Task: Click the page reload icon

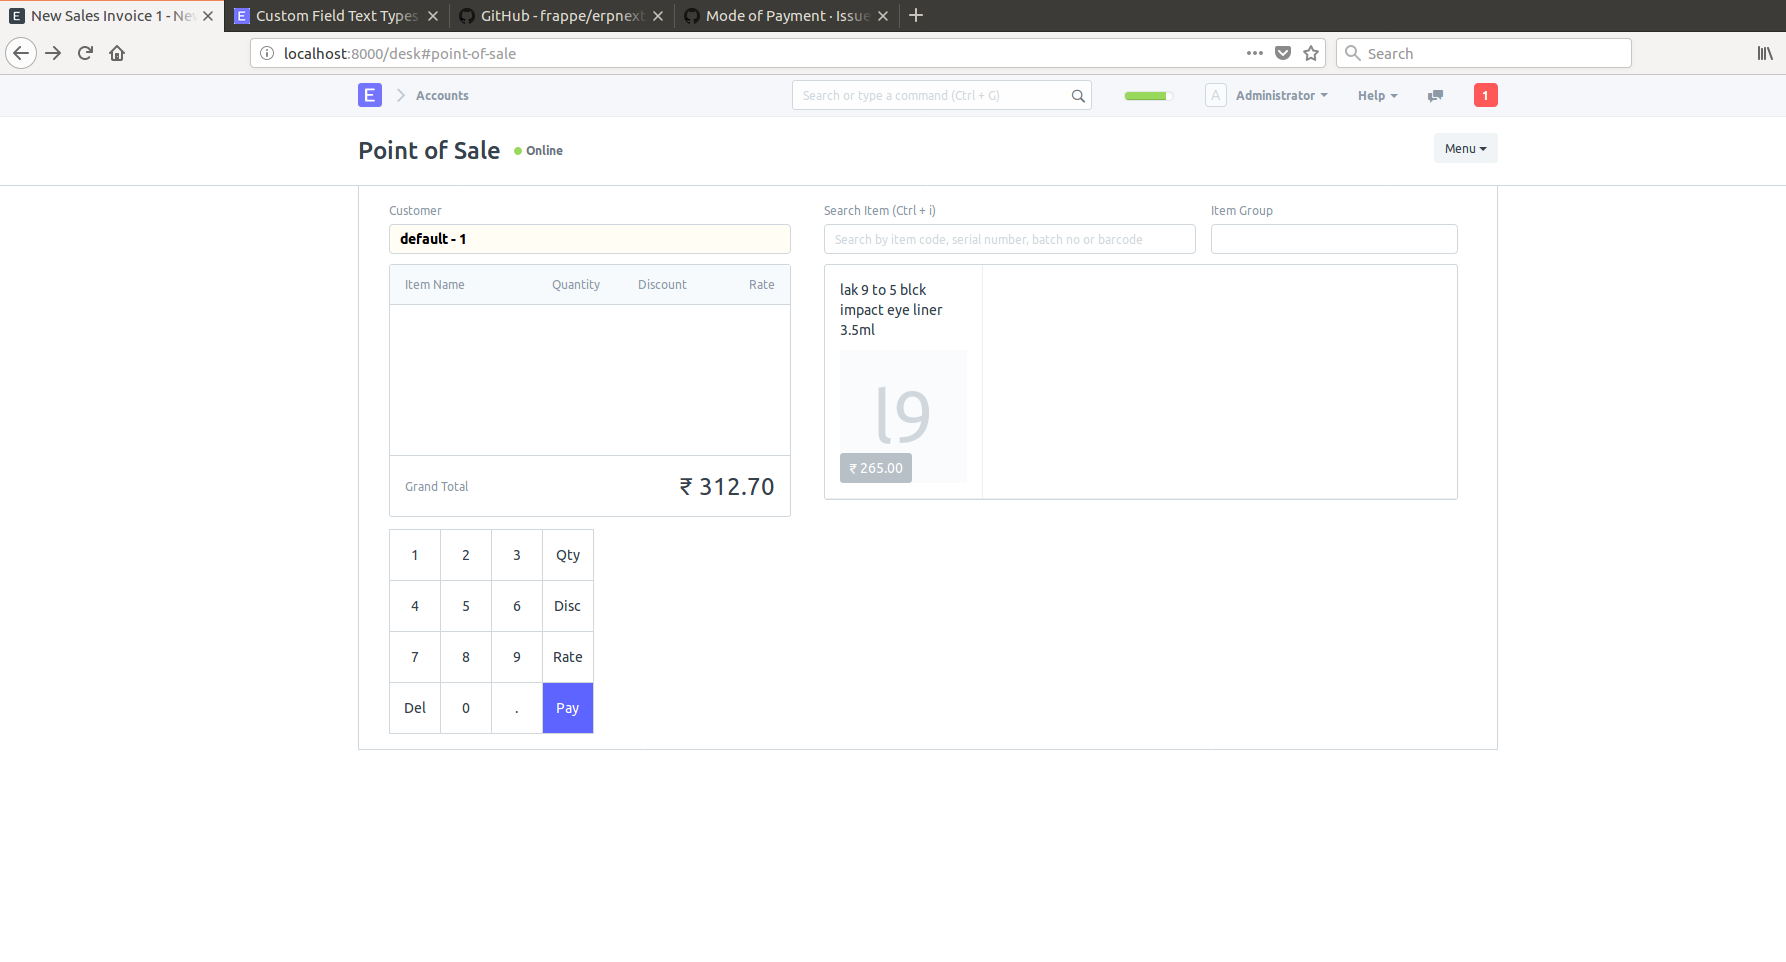Action: point(85,53)
